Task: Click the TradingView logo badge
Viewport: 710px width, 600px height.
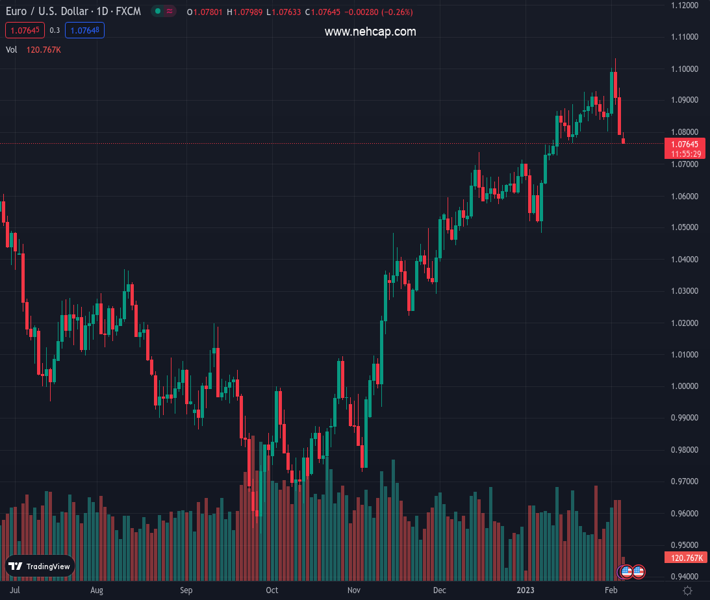Action: pos(40,566)
